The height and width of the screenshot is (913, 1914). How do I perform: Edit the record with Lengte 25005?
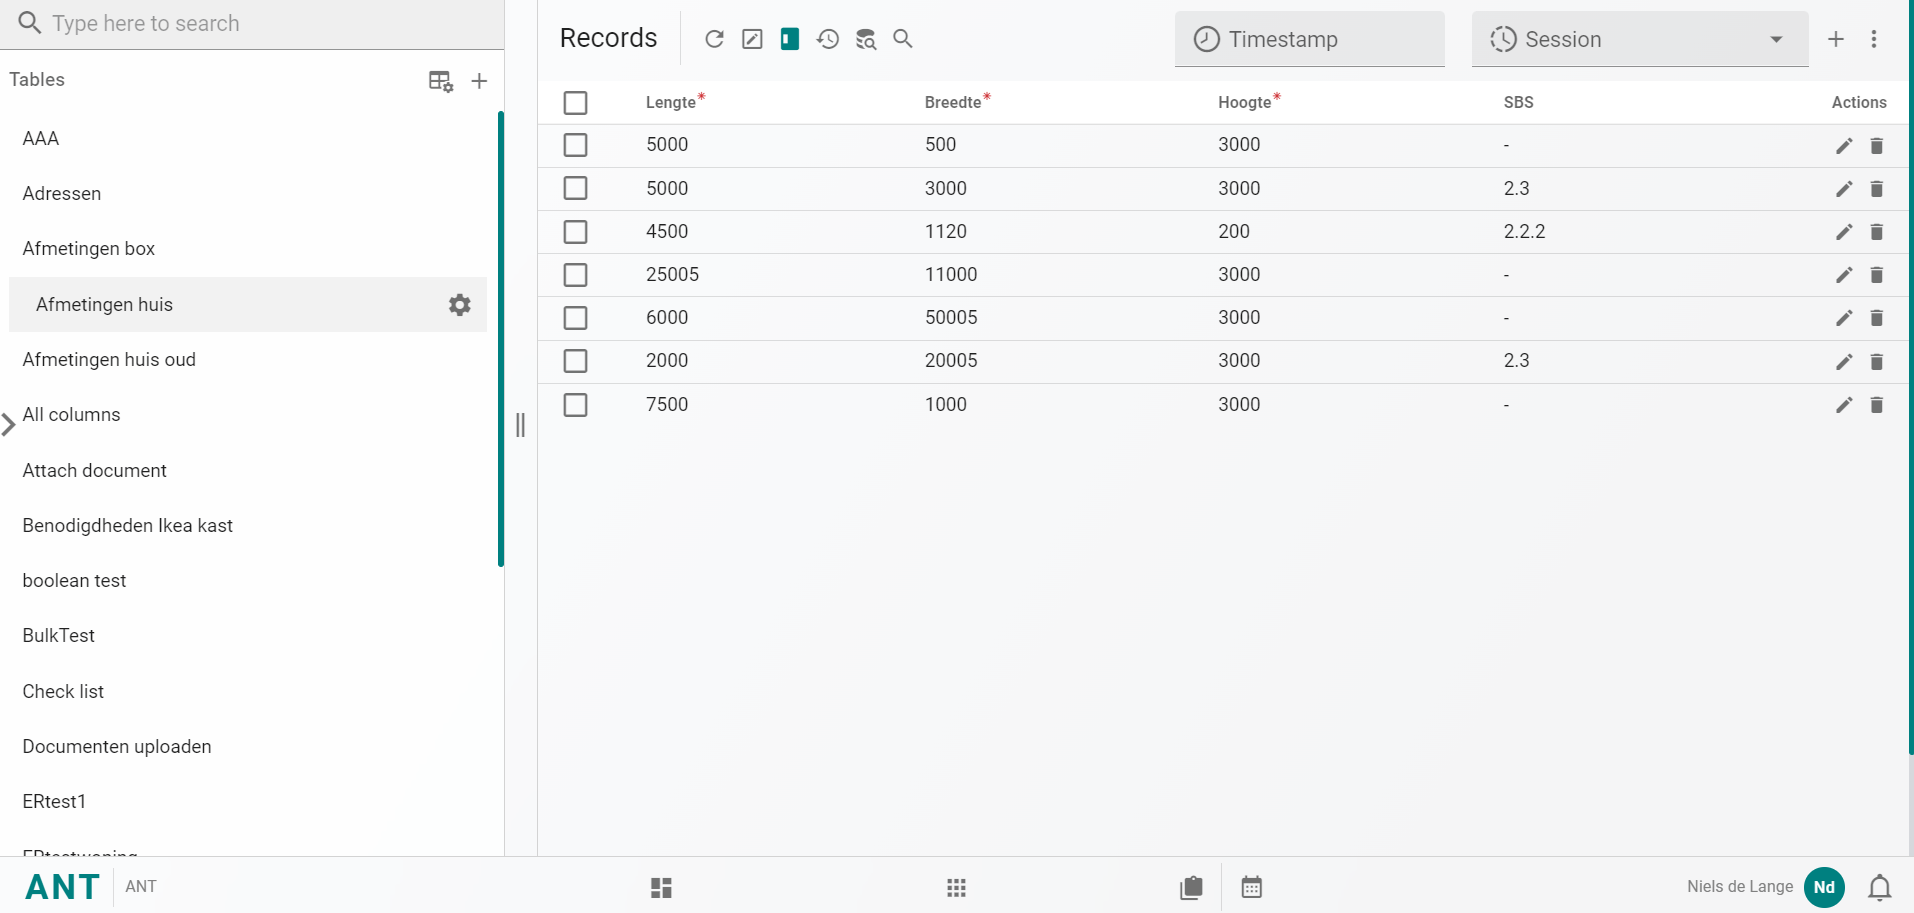tap(1844, 275)
